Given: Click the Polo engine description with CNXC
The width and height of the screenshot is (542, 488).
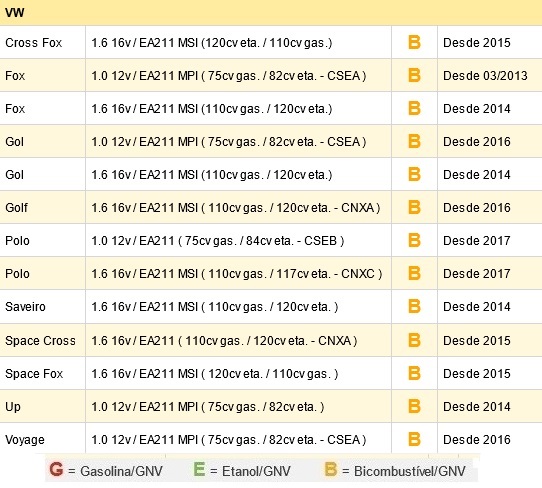Looking at the screenshot, I should (237, 274).
